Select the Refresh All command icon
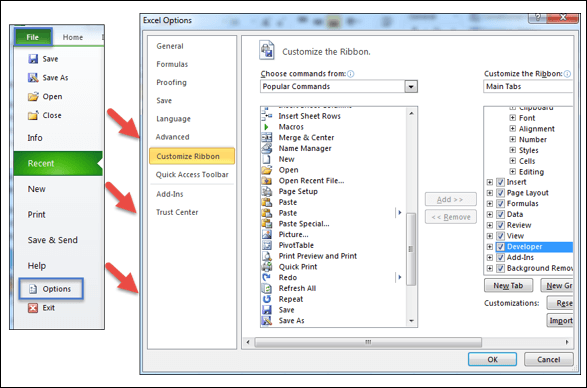The height and width of the screenshot is (388, 587). [x=267, y=288]
